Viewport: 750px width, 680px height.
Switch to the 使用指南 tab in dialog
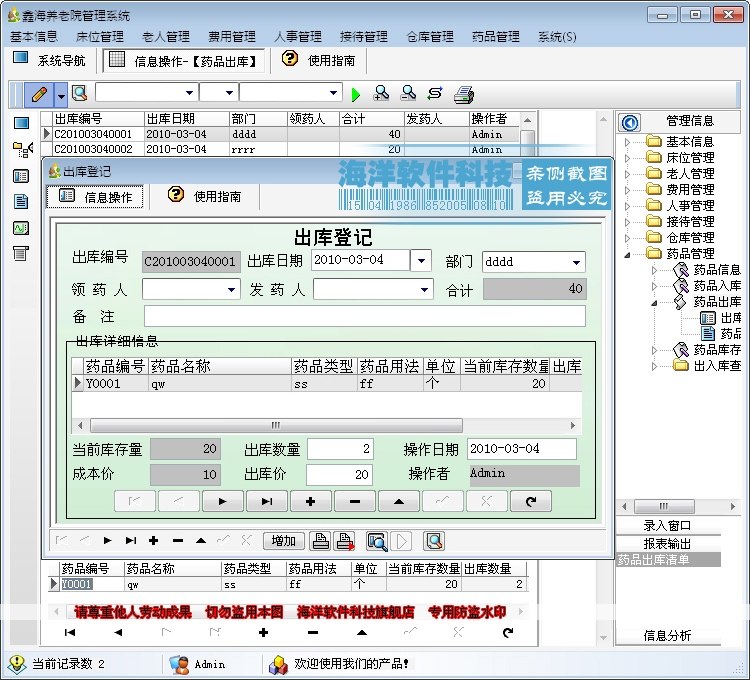click(205, 196)
